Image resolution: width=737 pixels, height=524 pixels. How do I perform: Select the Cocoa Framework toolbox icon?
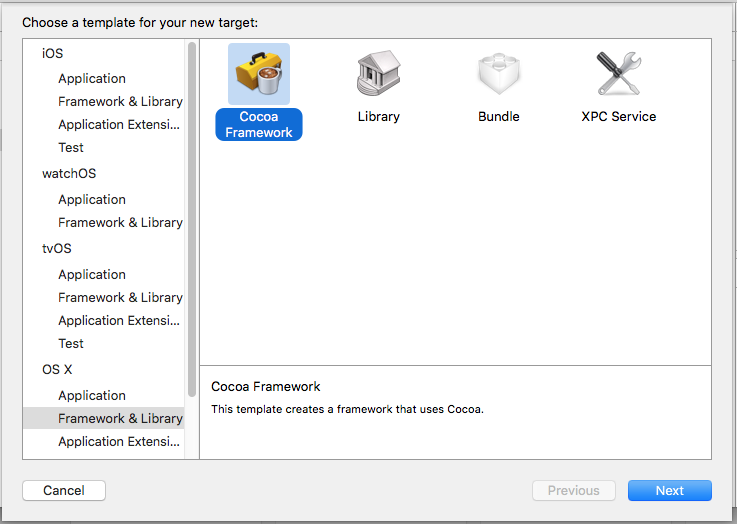pyautogui.click(x=259, y=73)
